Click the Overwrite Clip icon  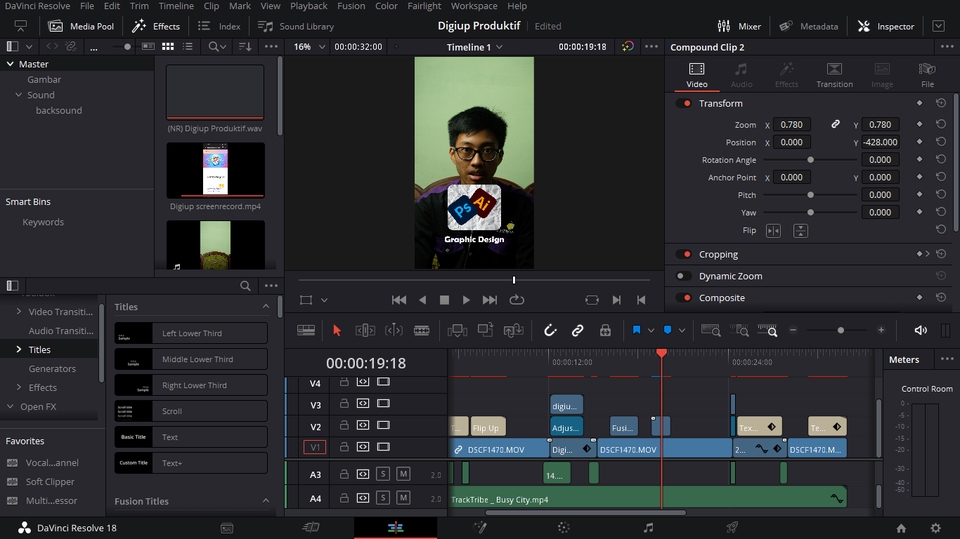point(486,330)
